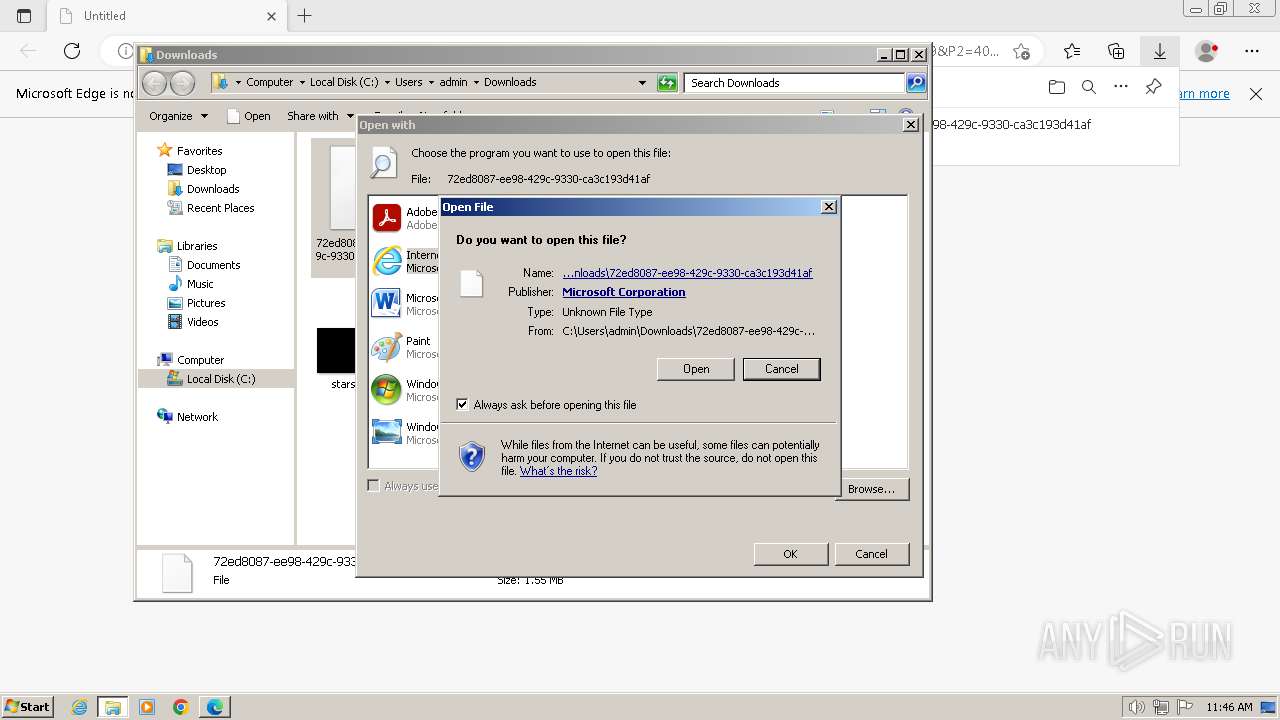Click the volume icon in system tray
The width and height of the screenshot is (1280, 720).
click(x=1137, y=707)
